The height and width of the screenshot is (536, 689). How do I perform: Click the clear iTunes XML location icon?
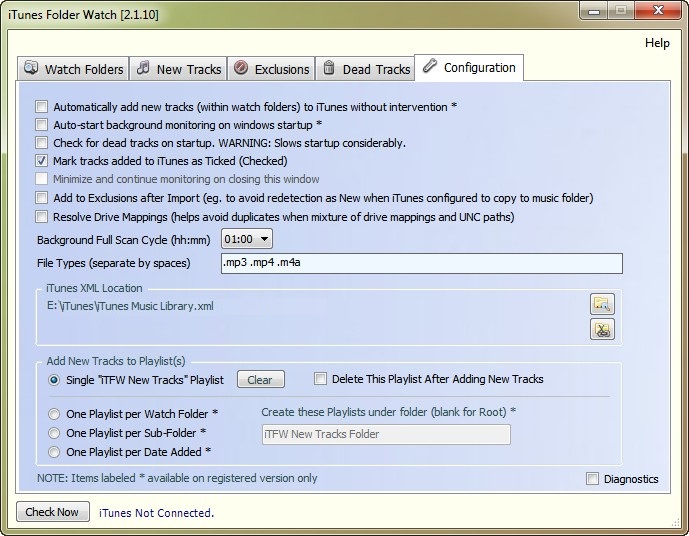pos(602,330)
